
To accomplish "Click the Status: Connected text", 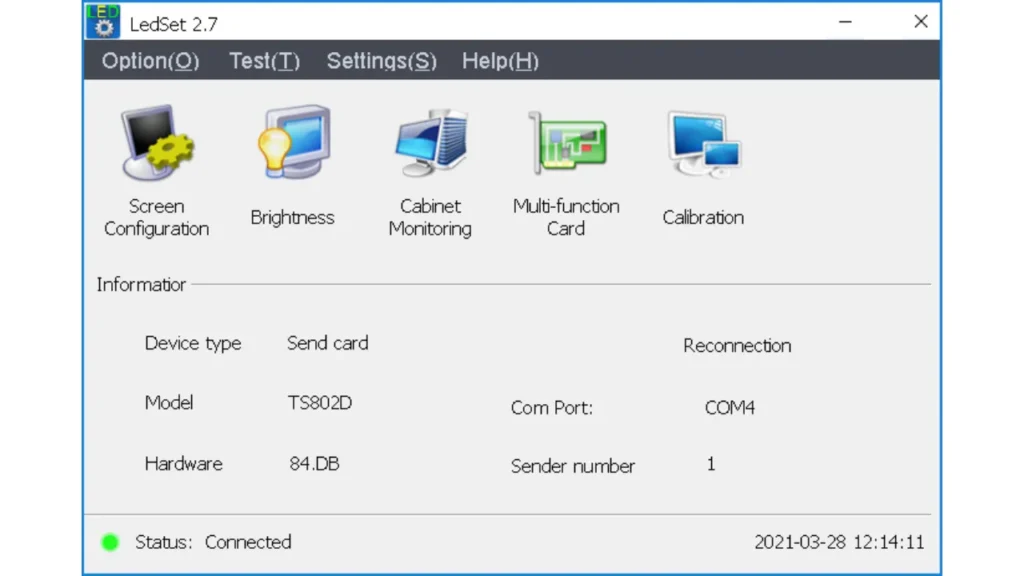I will click(213, 542).
